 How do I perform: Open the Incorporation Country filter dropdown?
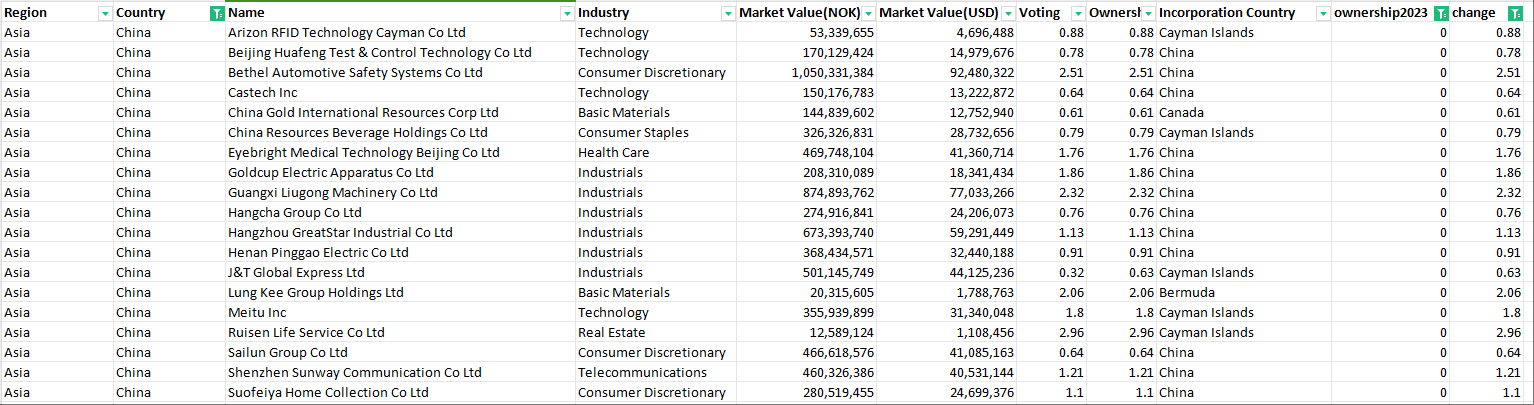(1322, 13)
